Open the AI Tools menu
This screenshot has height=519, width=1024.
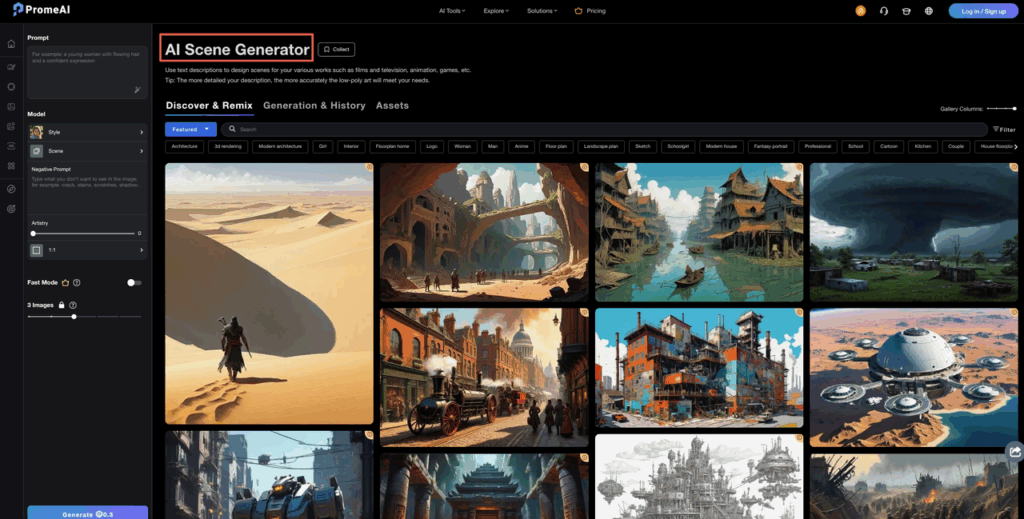(452, 10)
